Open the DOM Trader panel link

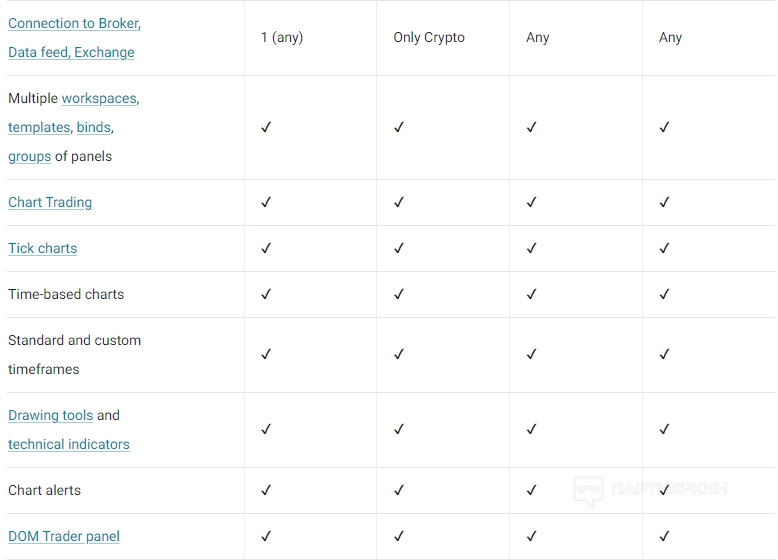pyautogui.click(x=64, y=536)
